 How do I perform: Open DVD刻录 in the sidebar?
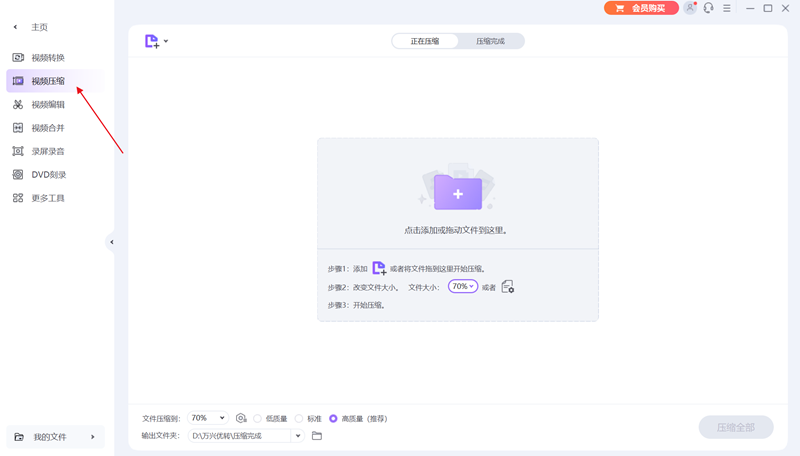[x=55, y=175]
